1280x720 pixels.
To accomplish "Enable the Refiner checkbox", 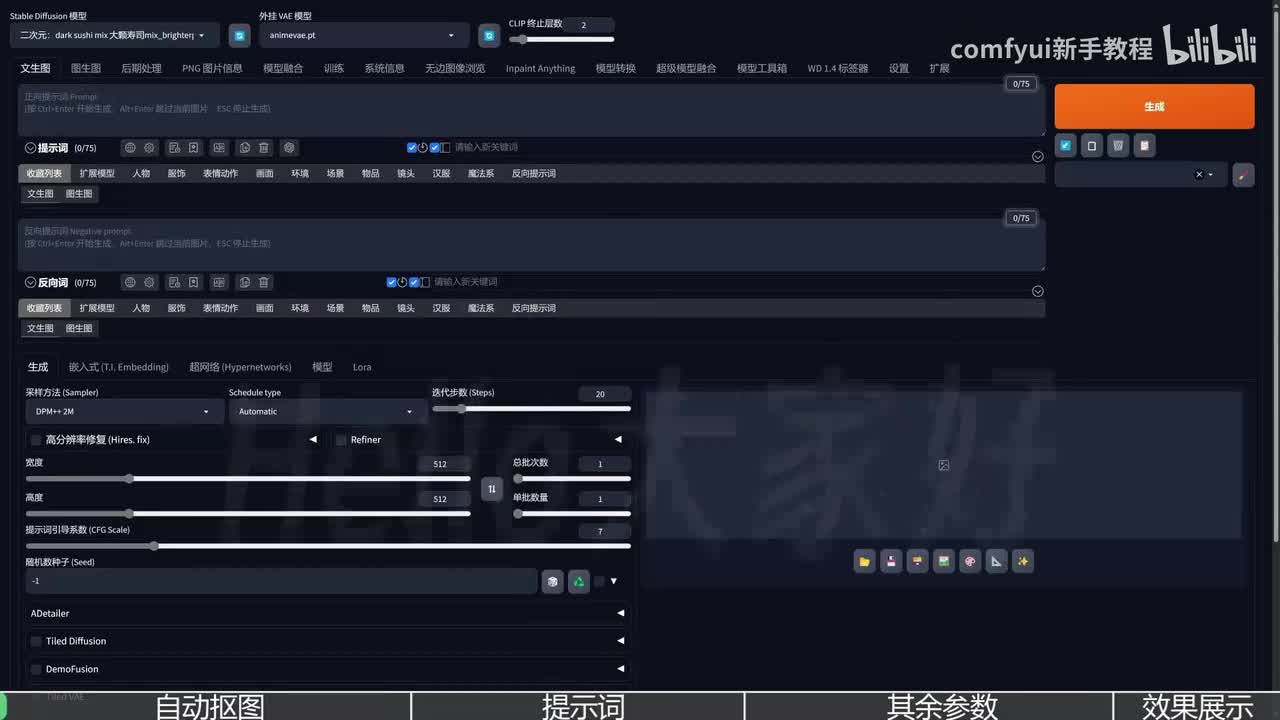I will (x=341, y=440).
